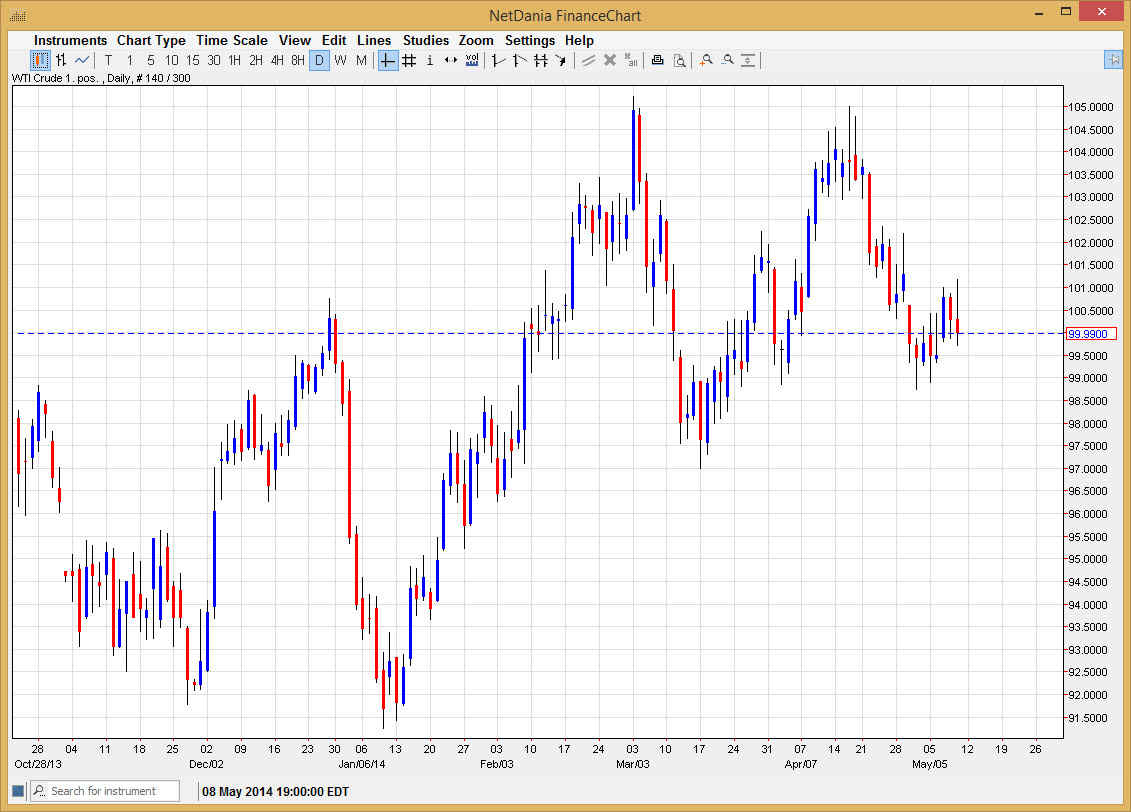This screenshot has height=812, width=1131.
Task: Toggle the crosshair cursor button
Action: [388, 60]
